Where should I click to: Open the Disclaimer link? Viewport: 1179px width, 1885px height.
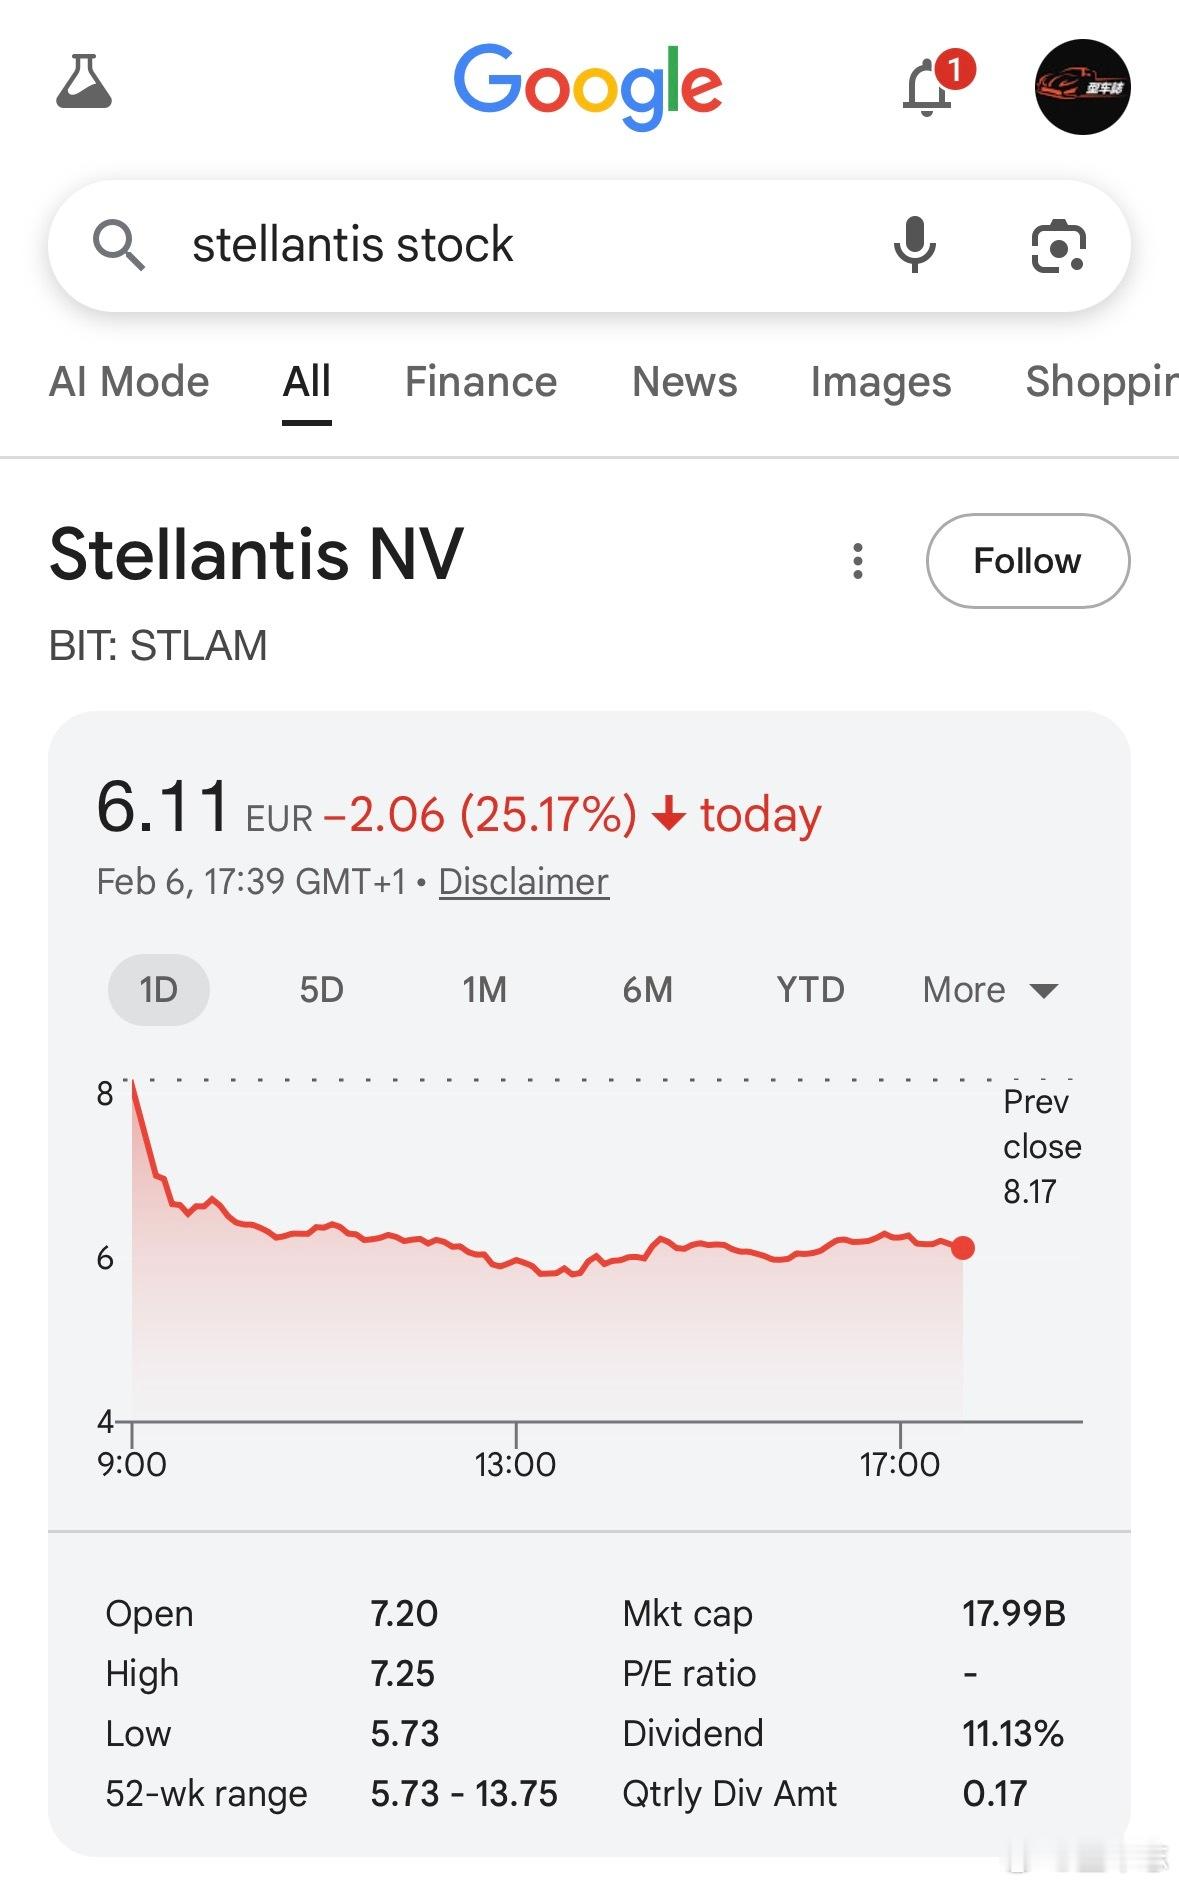point(523,882)
